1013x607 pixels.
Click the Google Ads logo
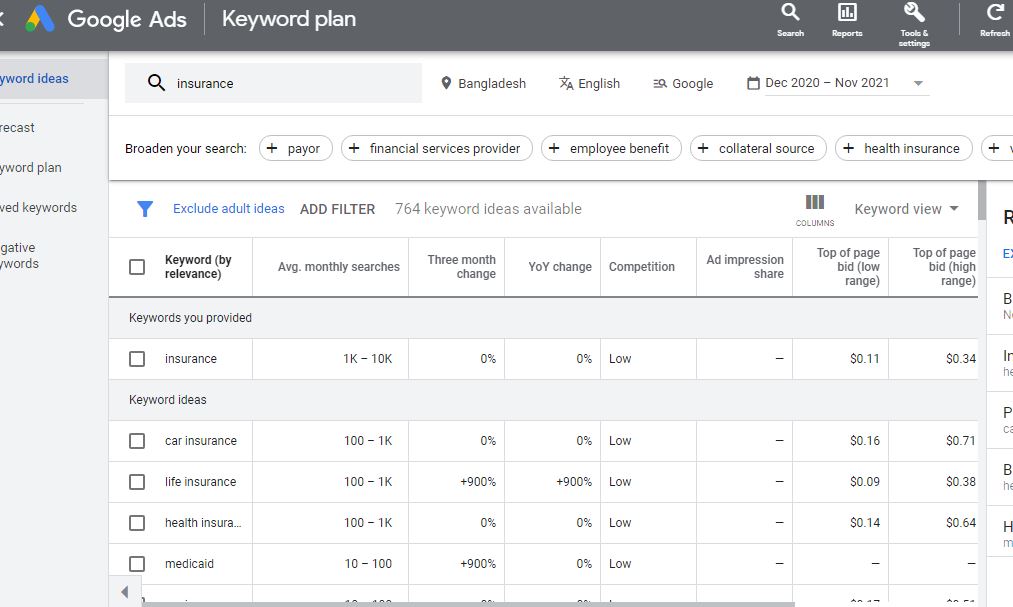pos(40,19)
